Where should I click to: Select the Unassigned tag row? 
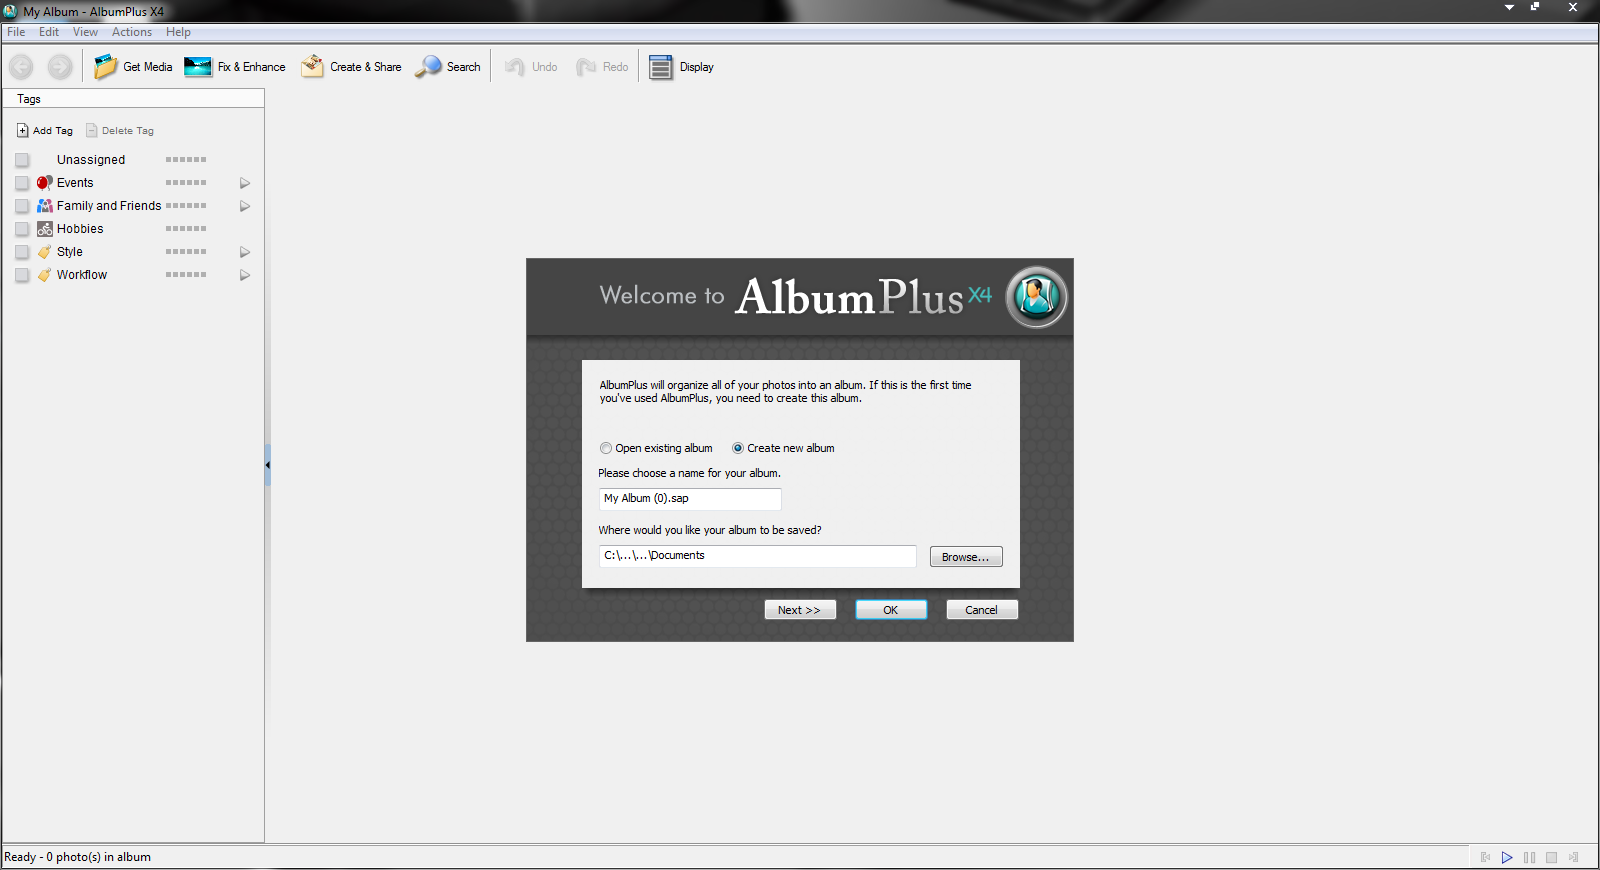[133, 160]
